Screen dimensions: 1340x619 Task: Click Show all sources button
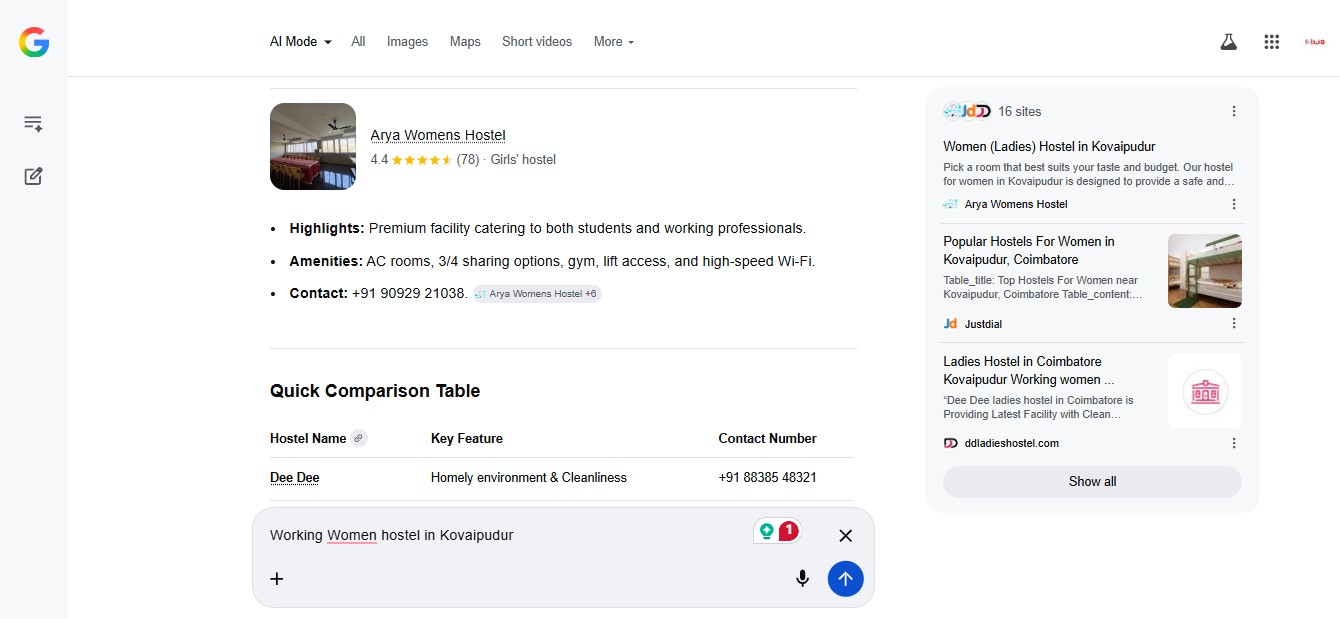1092,481
